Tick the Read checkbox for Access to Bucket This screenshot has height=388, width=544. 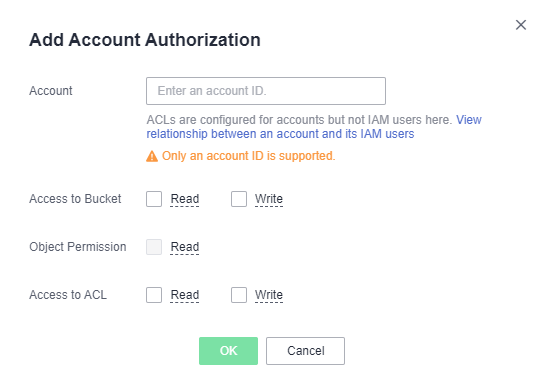point(154,199)
